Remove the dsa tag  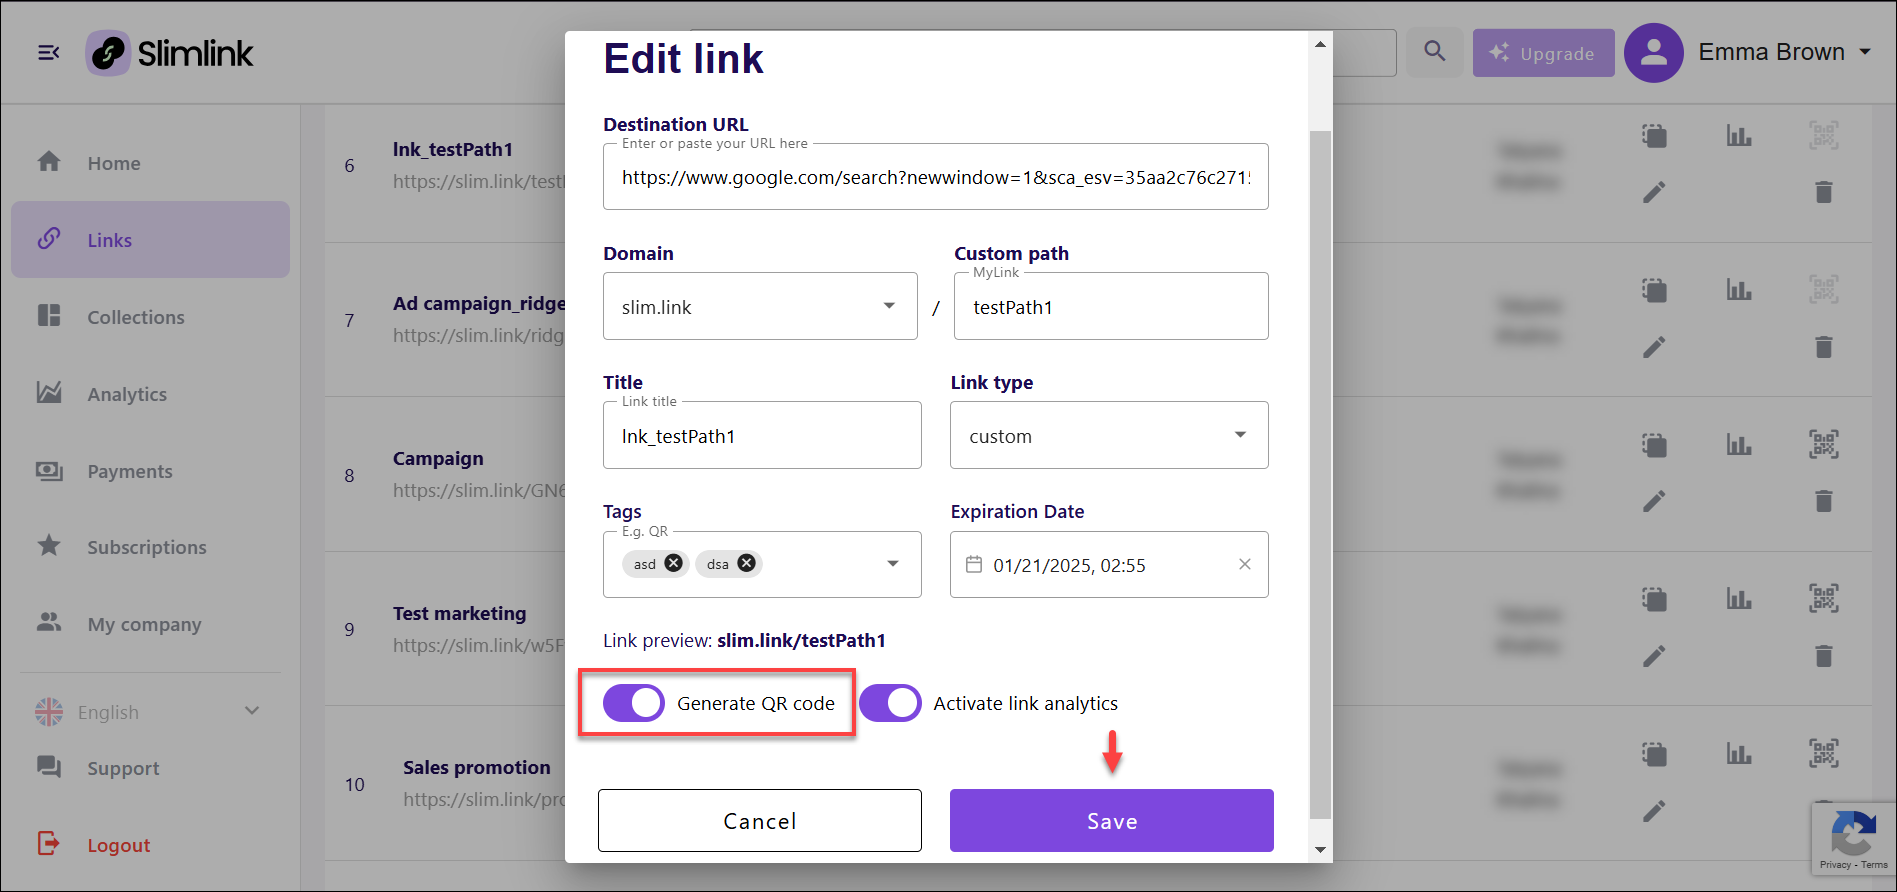(747, 563)
